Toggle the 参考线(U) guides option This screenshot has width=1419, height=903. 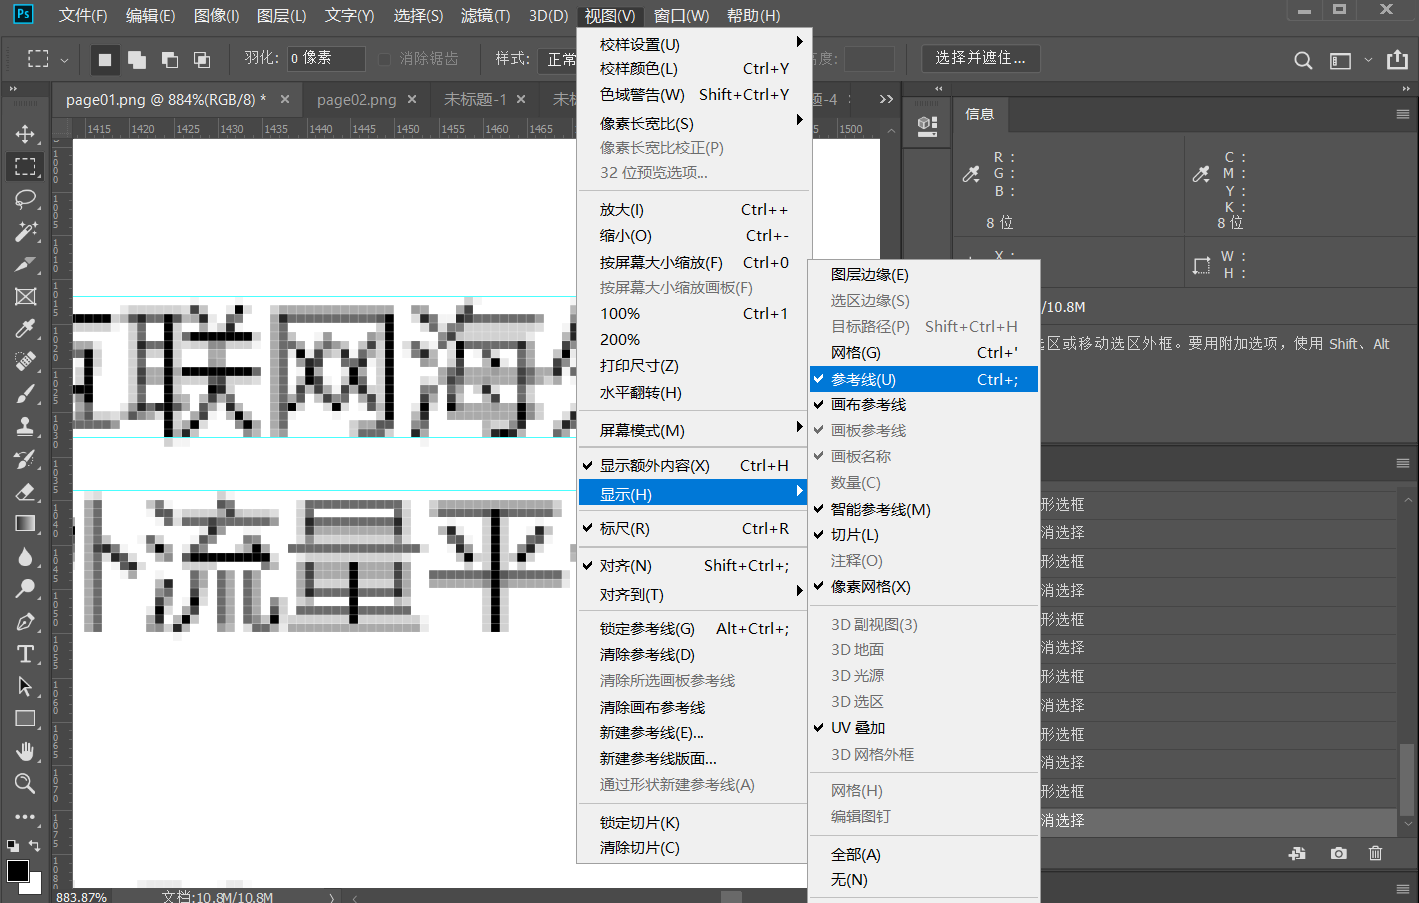pyautogui.click(x=924, y=379)
